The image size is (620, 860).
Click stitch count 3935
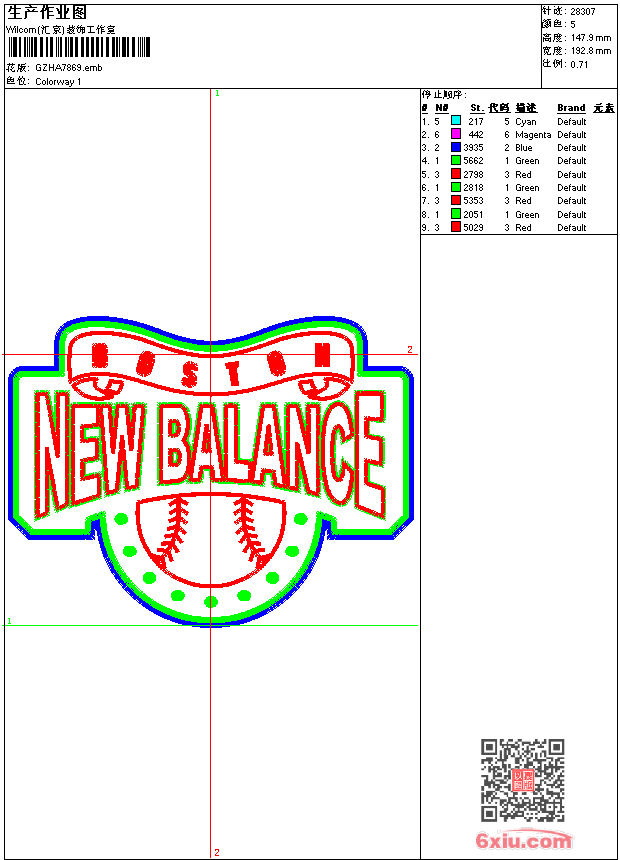pyautogui.click(x=473, y=148)
